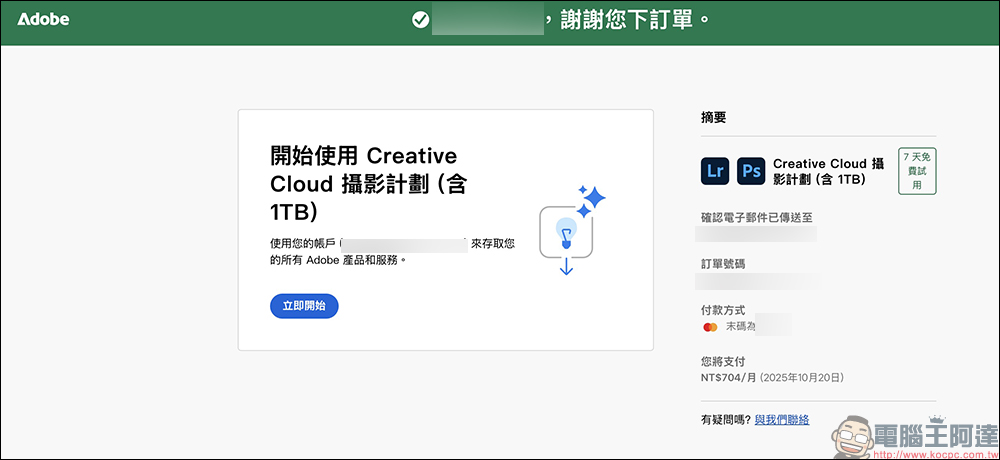Image resolution: width=1000 pixels, height=460 pixels.
Task: Select the 摘要 summary heading
Action: [714, 117]
